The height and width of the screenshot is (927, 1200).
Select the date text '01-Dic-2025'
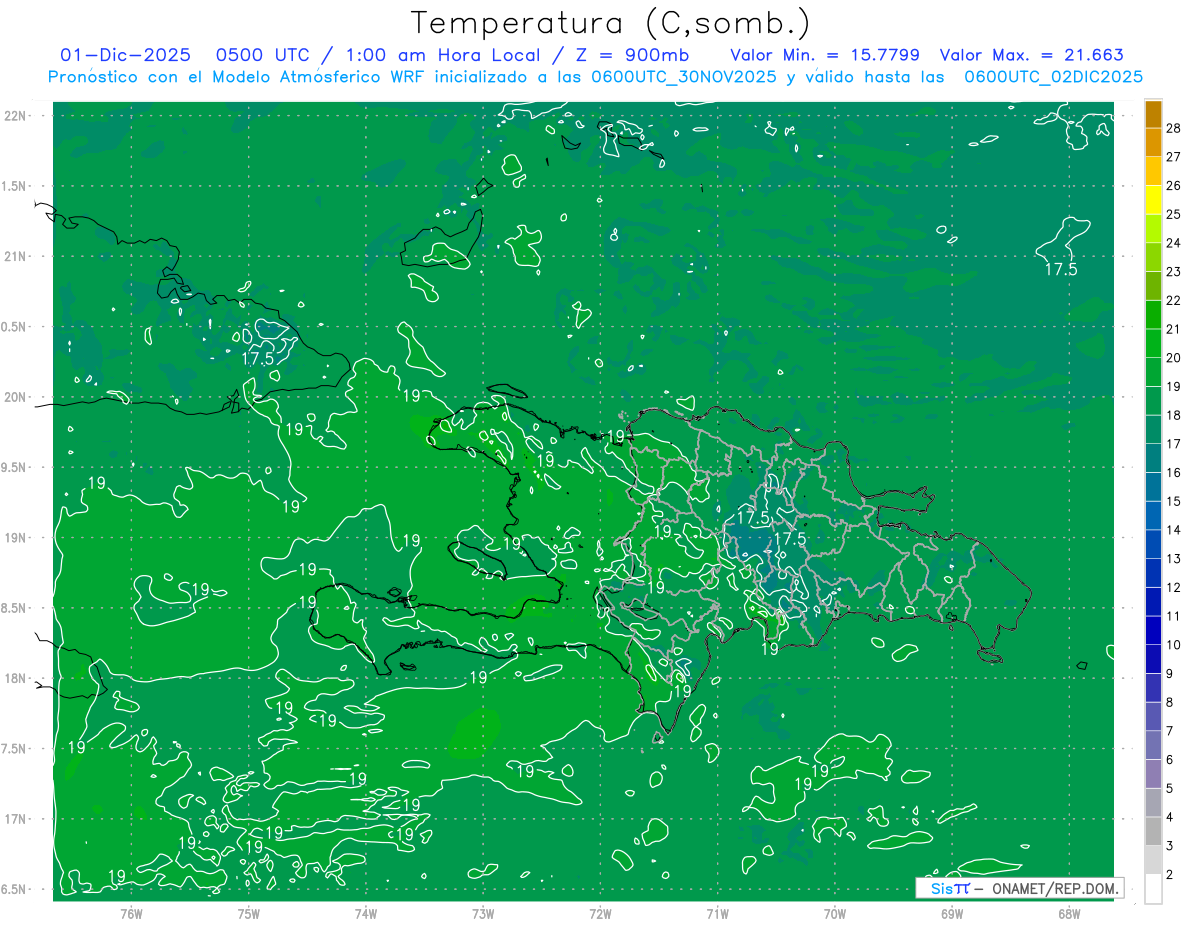[x=125, y=55]
